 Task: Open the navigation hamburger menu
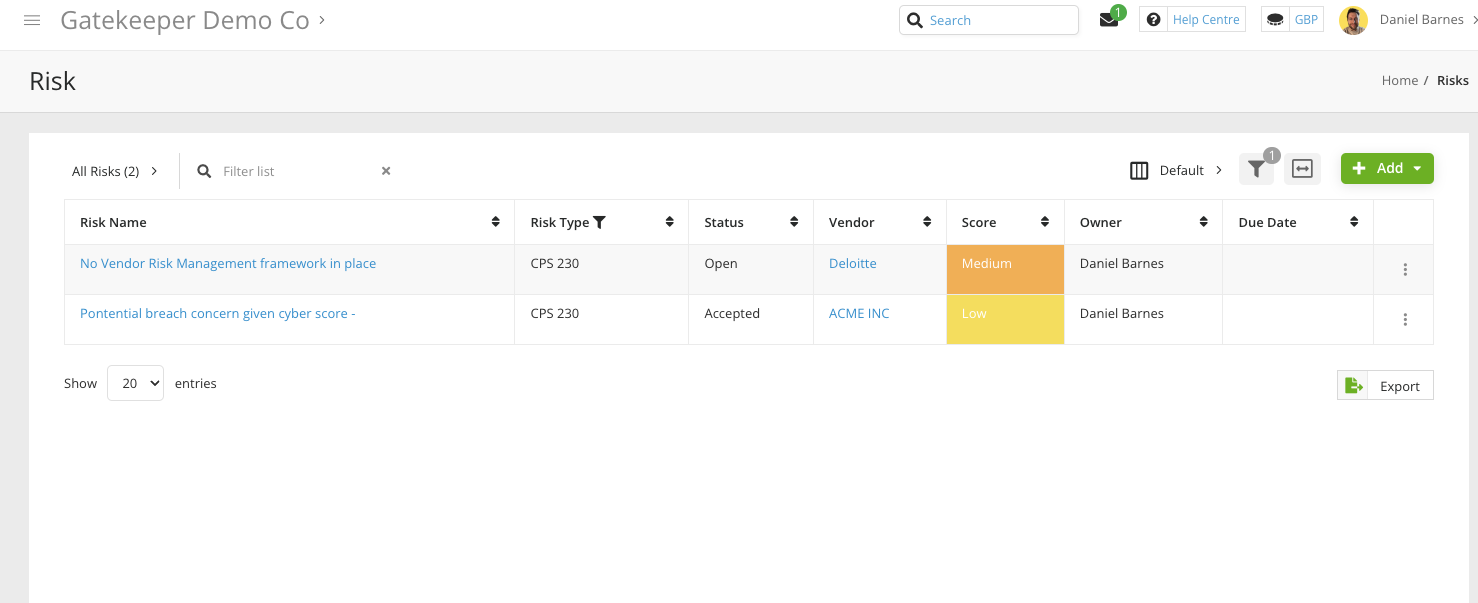click(x=32, y=20)
